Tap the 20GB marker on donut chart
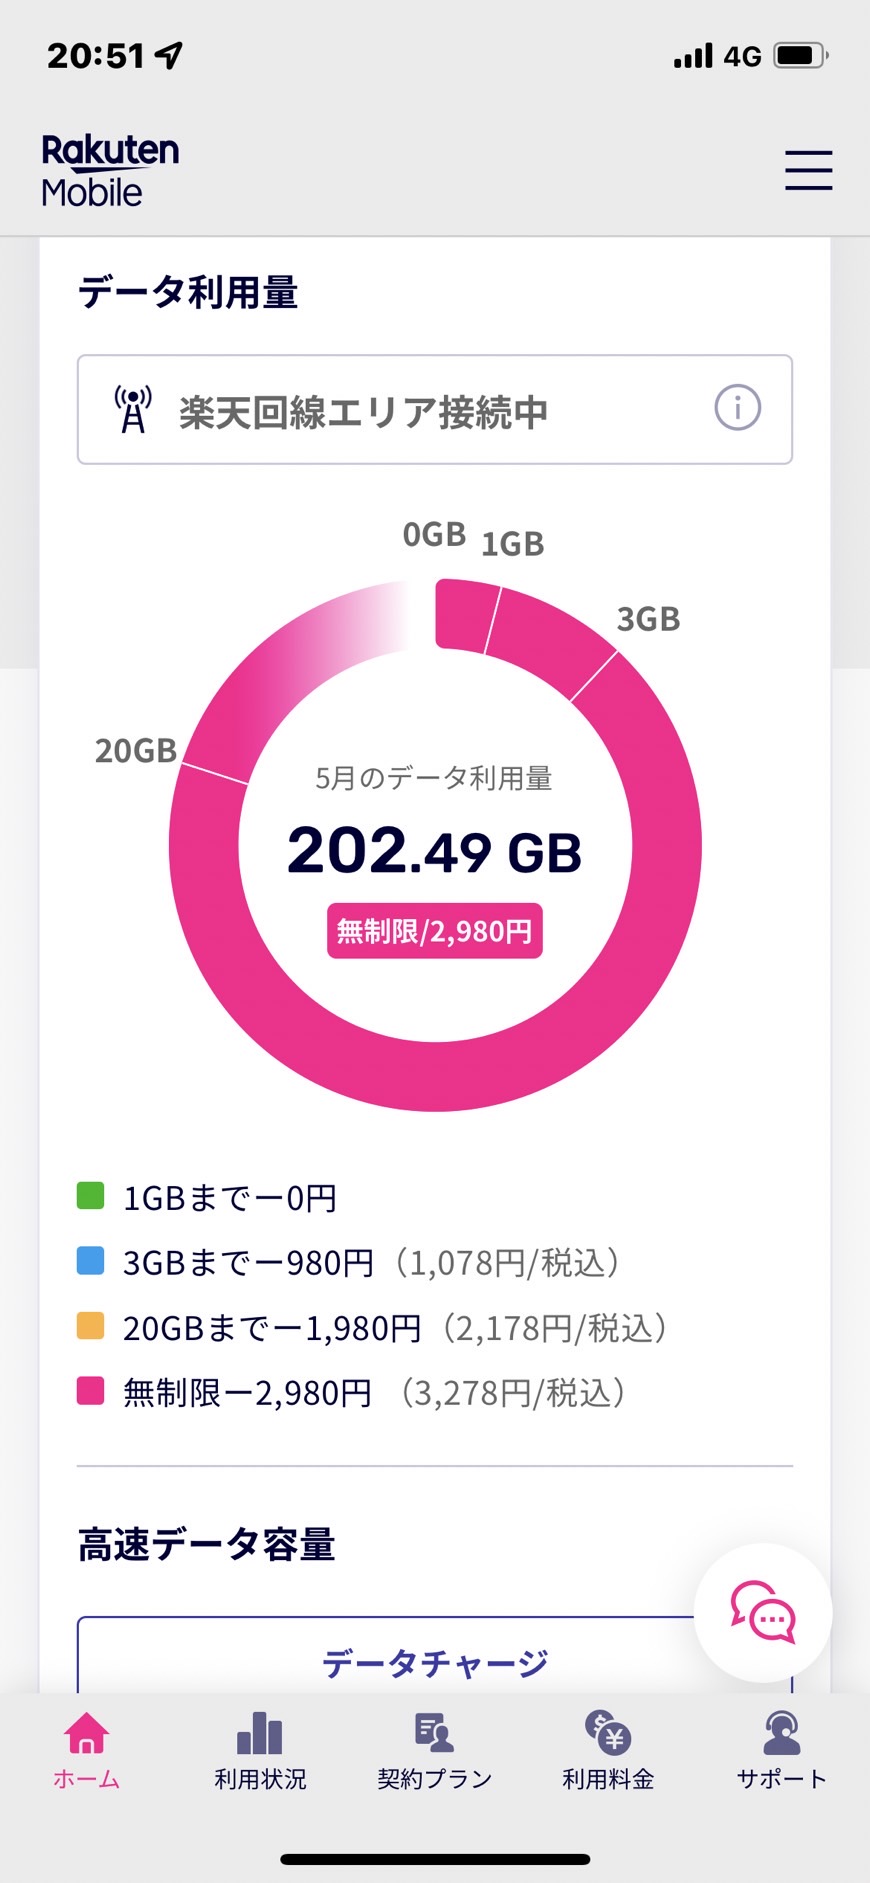This screenshot has height=1883, width=870. [x=136, y=750]
